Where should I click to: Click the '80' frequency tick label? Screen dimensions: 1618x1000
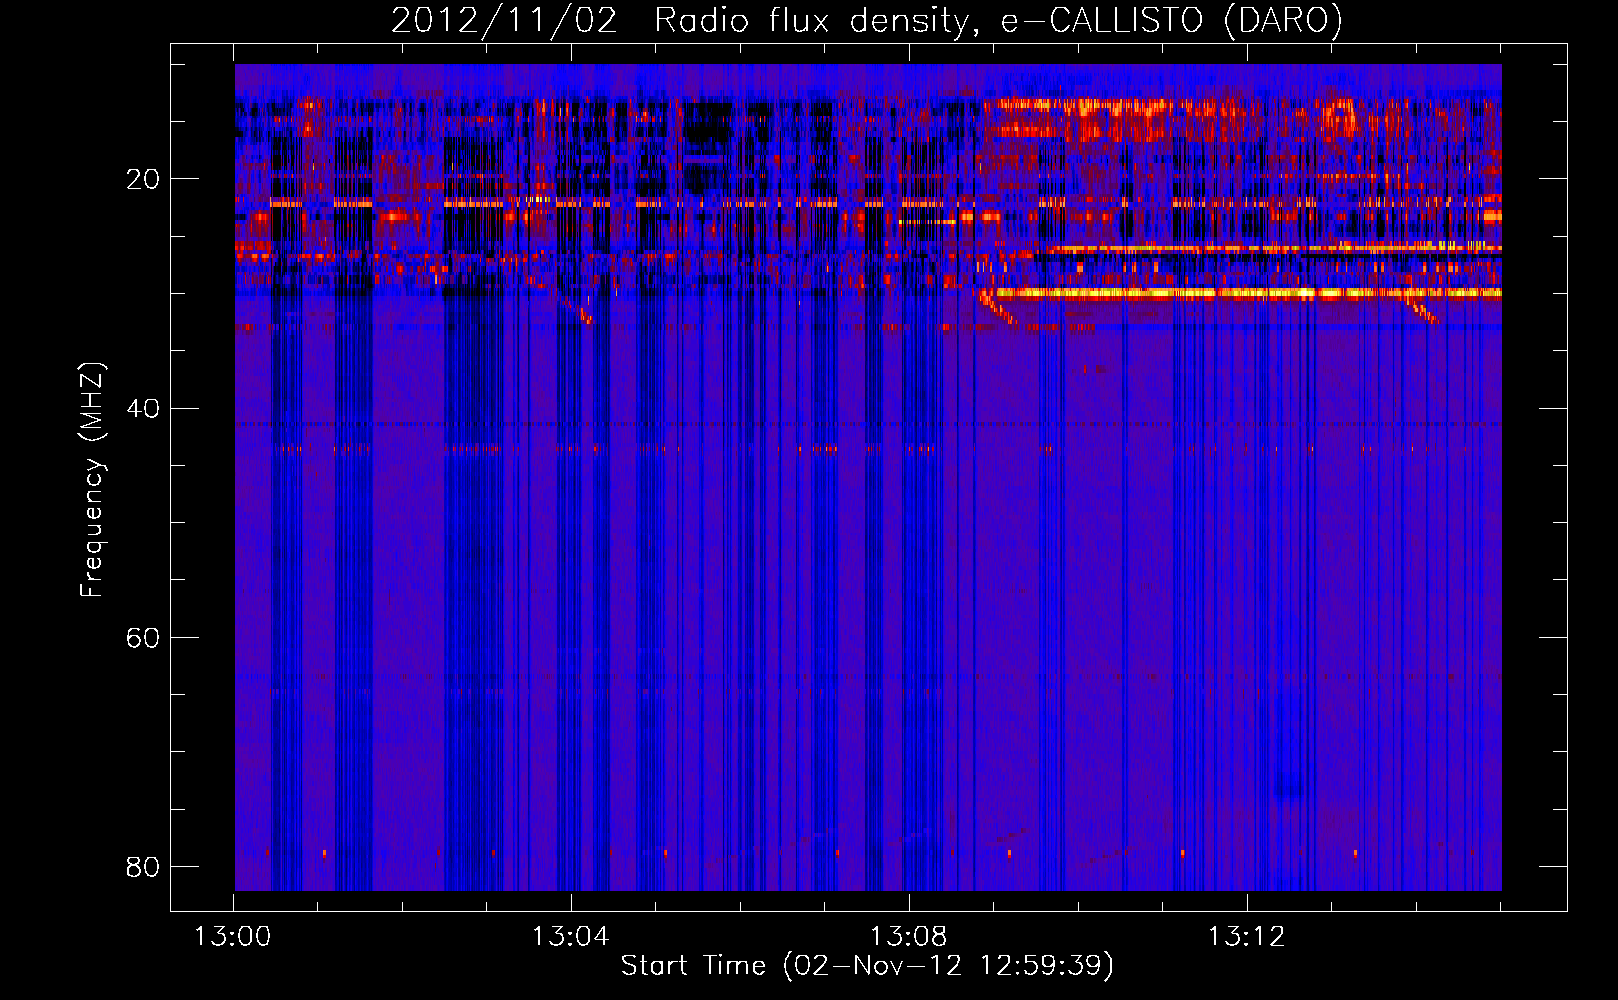143,867
